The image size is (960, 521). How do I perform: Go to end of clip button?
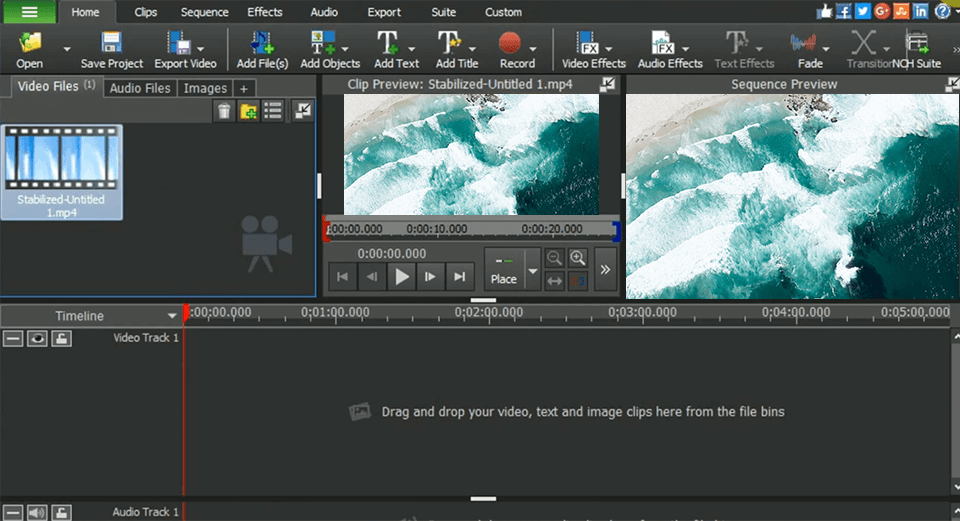click(x=460, y=277)
